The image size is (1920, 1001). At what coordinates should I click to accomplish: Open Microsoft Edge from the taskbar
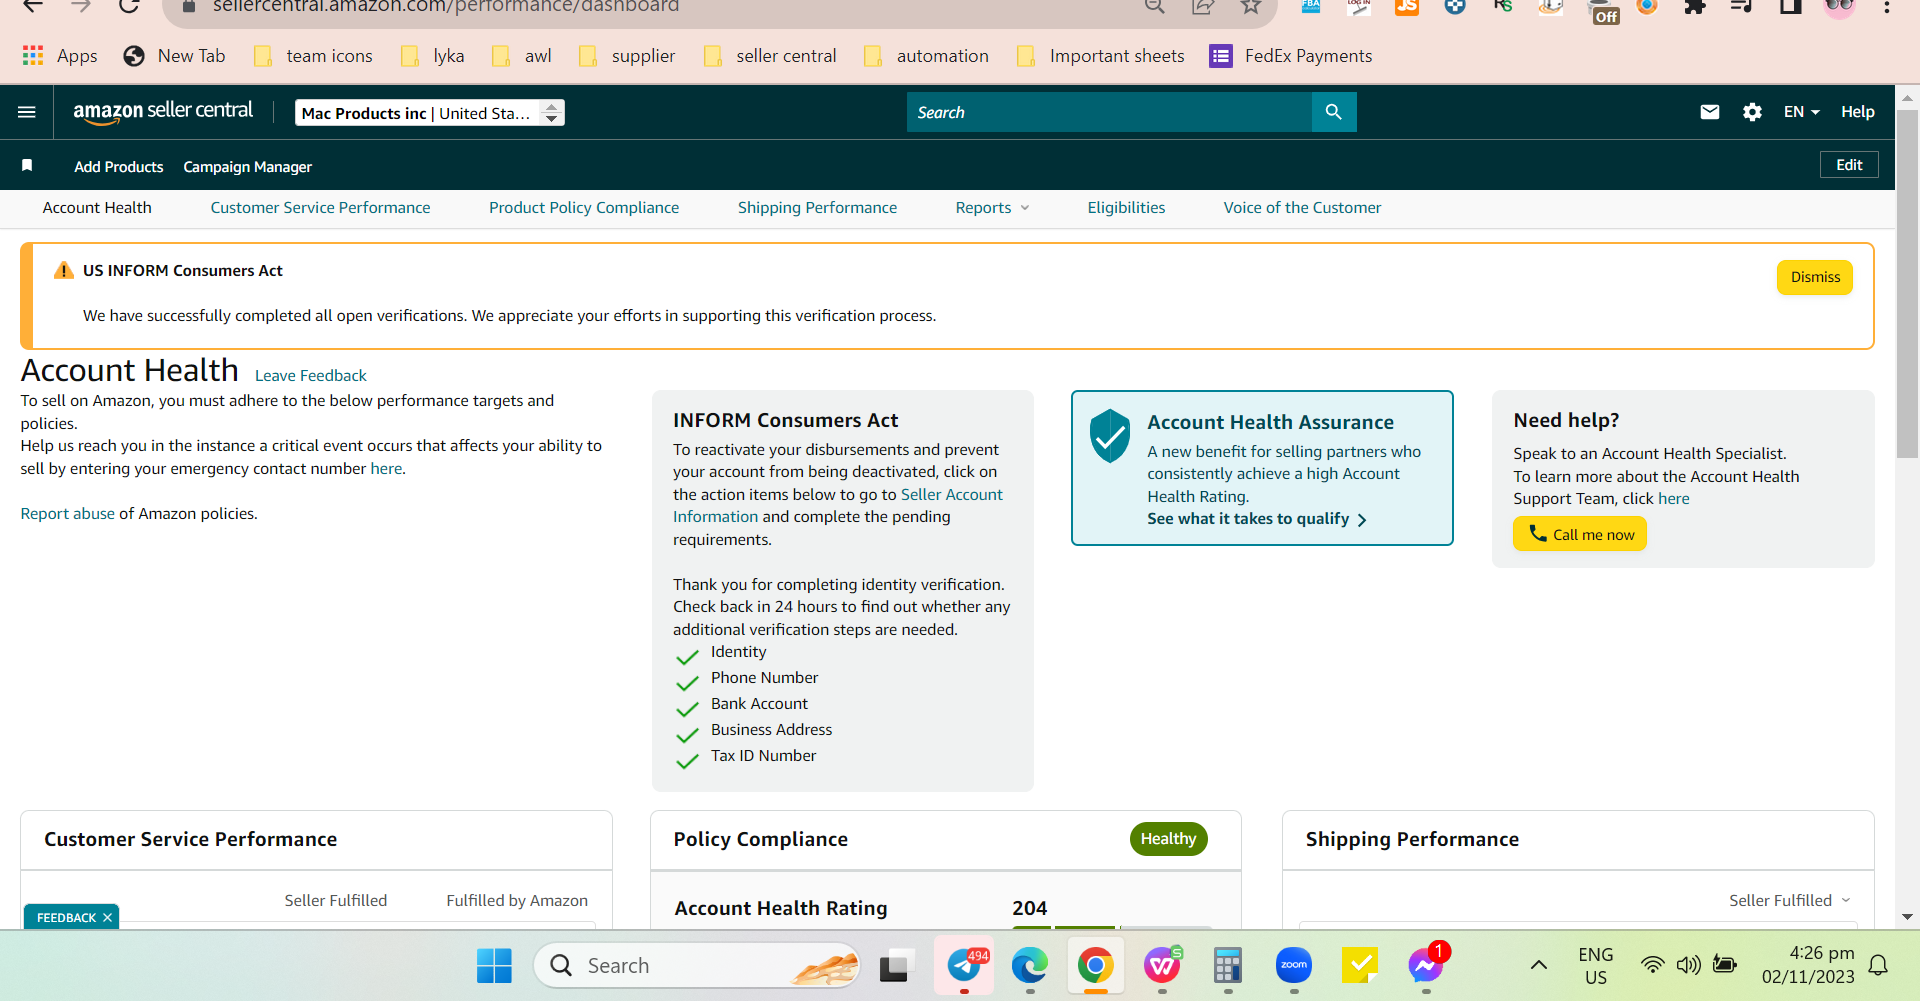pos(1030,966)
